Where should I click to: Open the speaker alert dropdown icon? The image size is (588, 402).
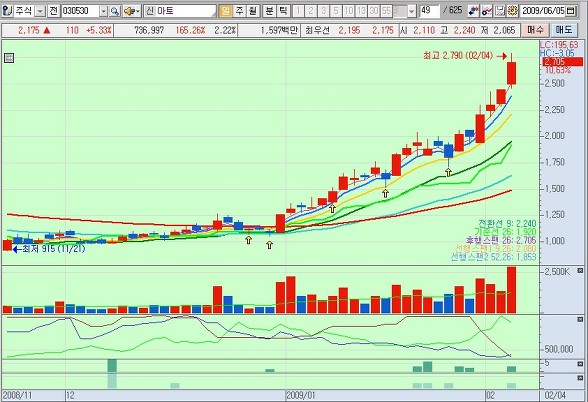coord(132,11)
